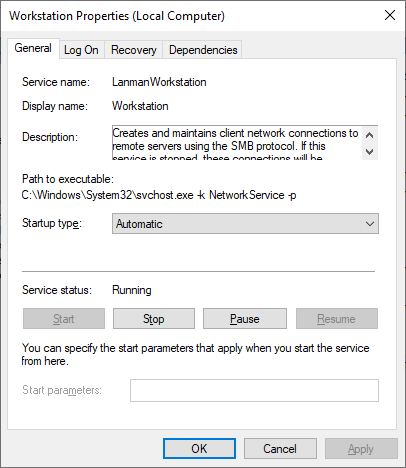Click the svchost.exe executable path text

(x=159, y=195)
